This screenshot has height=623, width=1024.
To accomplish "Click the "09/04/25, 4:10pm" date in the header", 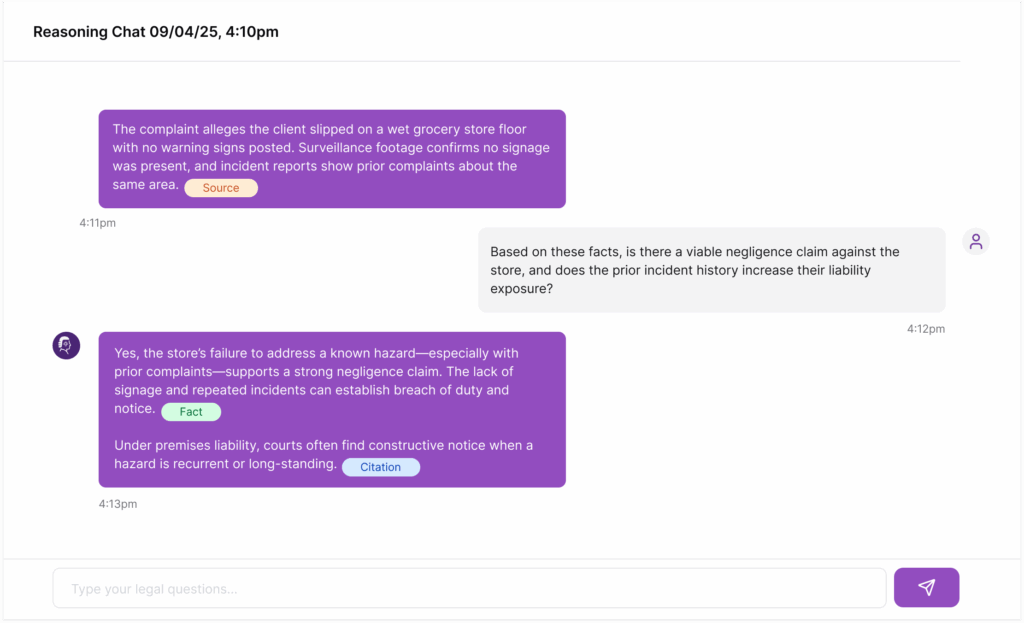I will point(214,32).
